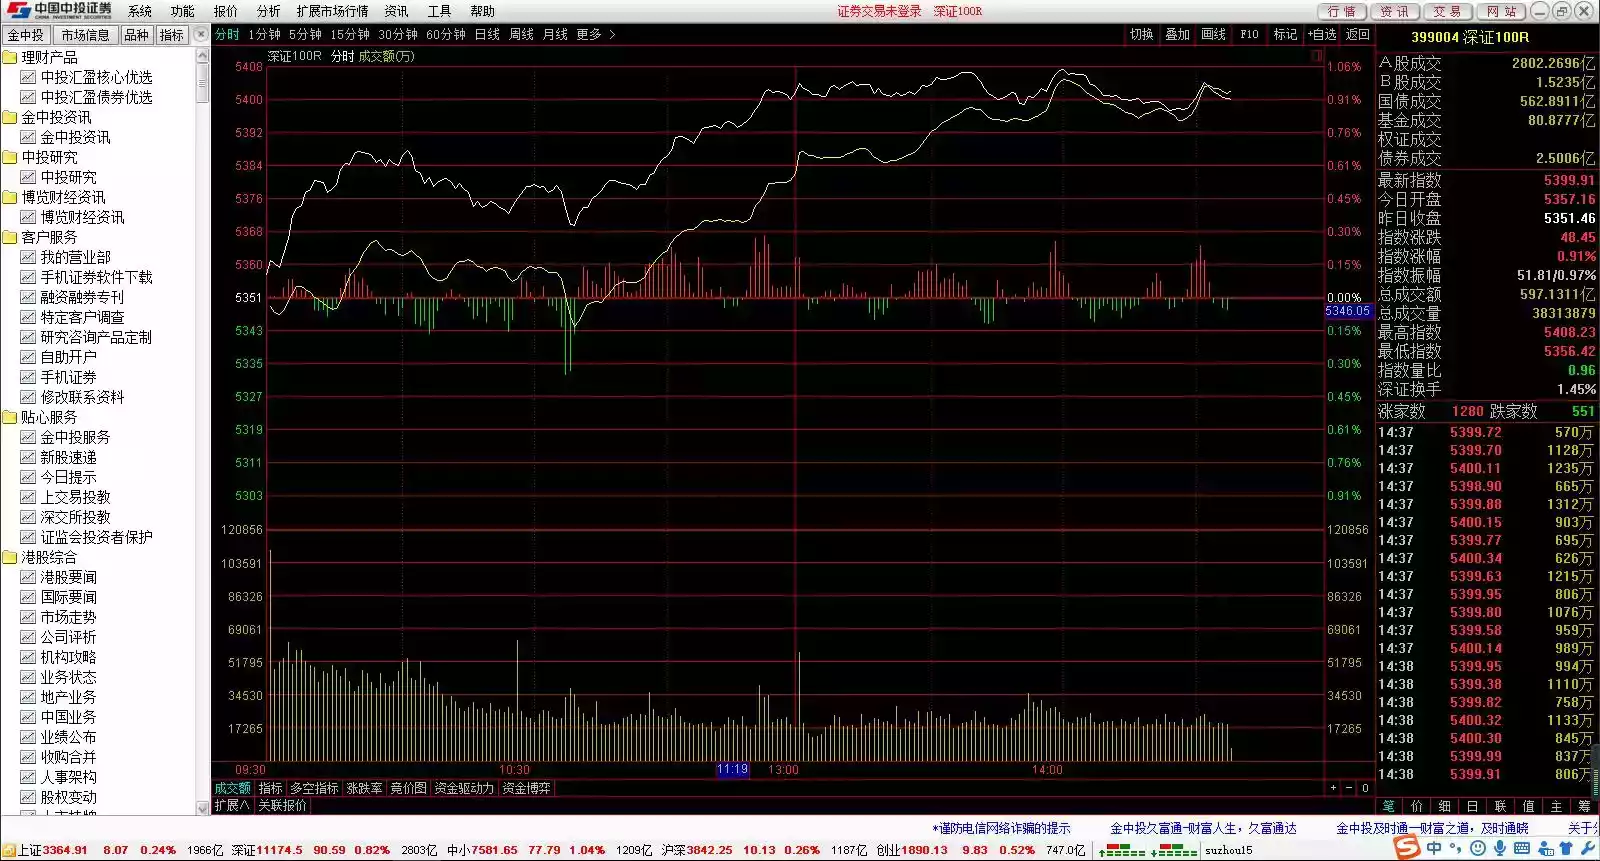Click the microphone icon in the IME bar
The image size is (1600, 861).
1499,849
